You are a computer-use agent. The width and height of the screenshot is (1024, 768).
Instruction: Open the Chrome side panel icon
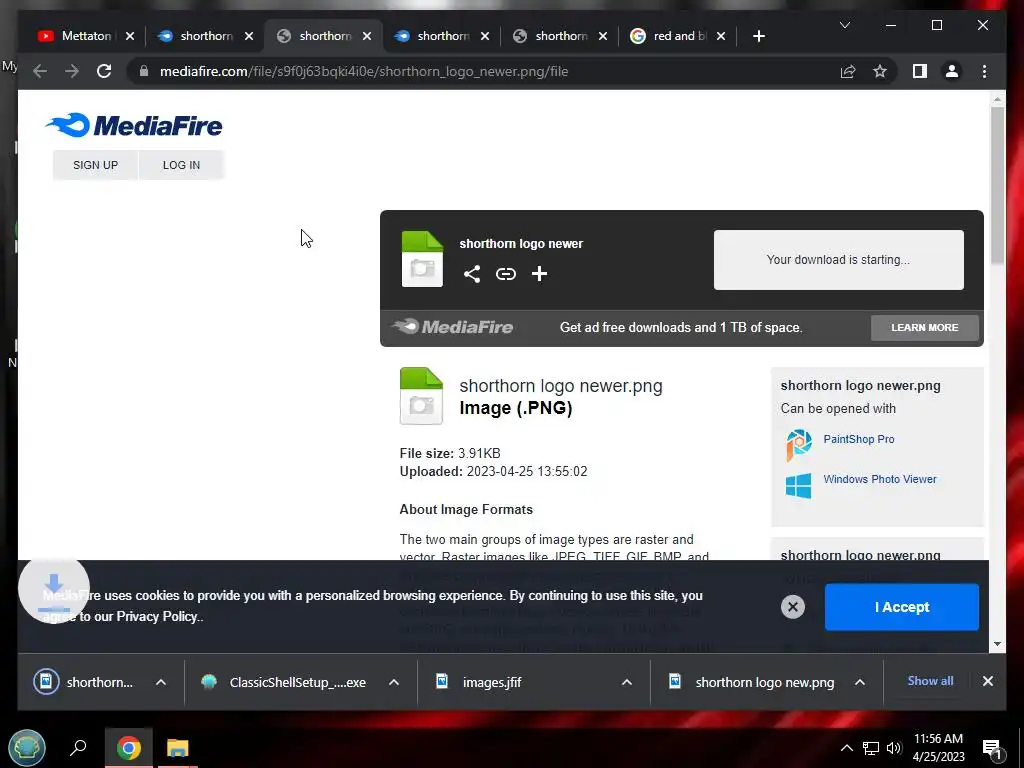(920, 71)
